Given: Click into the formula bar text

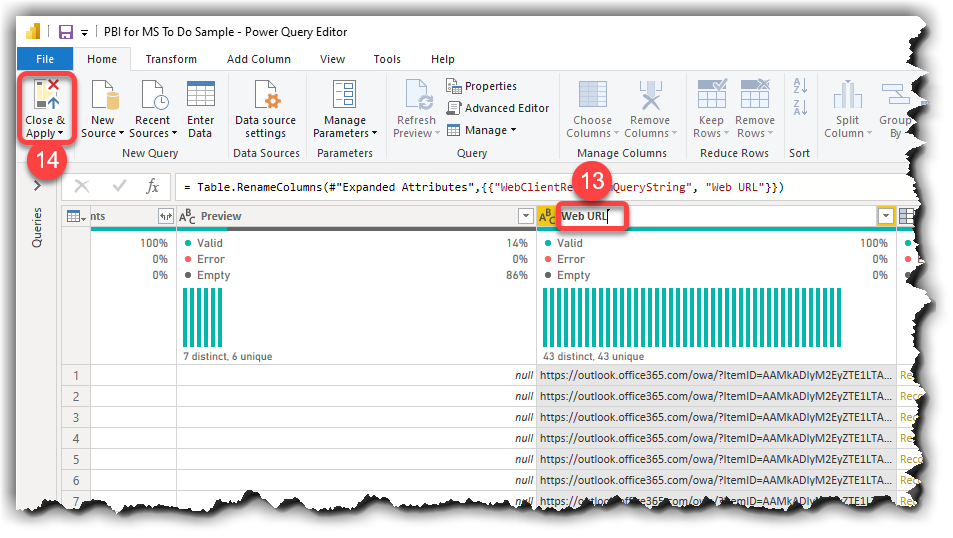Looking at the screenshot, I should (484, 187).
